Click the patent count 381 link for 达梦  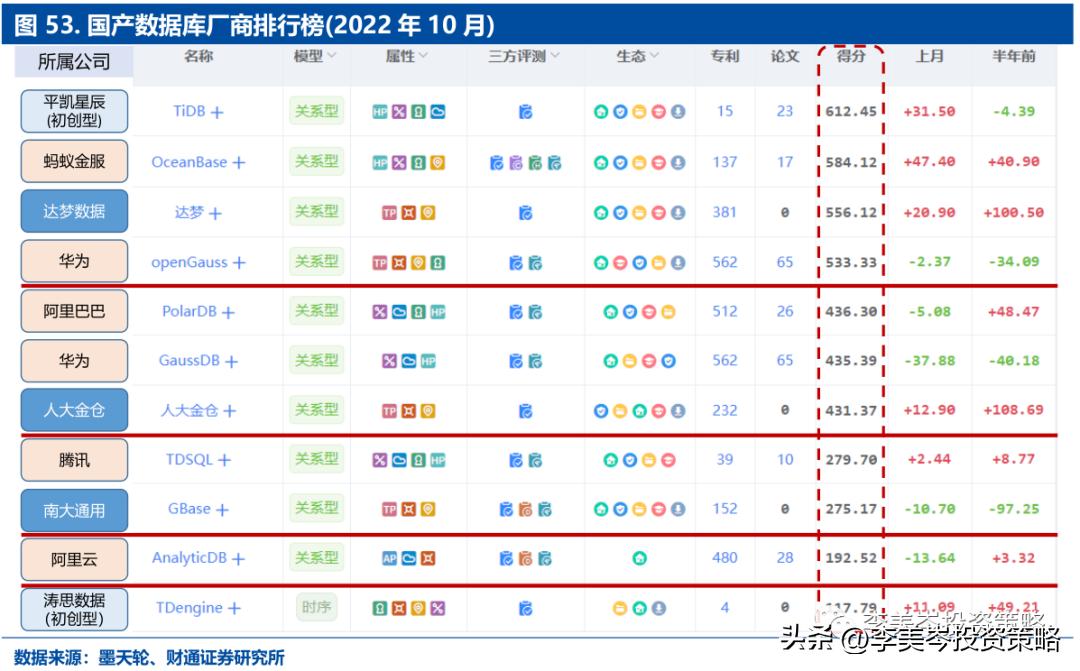(723, 211)
